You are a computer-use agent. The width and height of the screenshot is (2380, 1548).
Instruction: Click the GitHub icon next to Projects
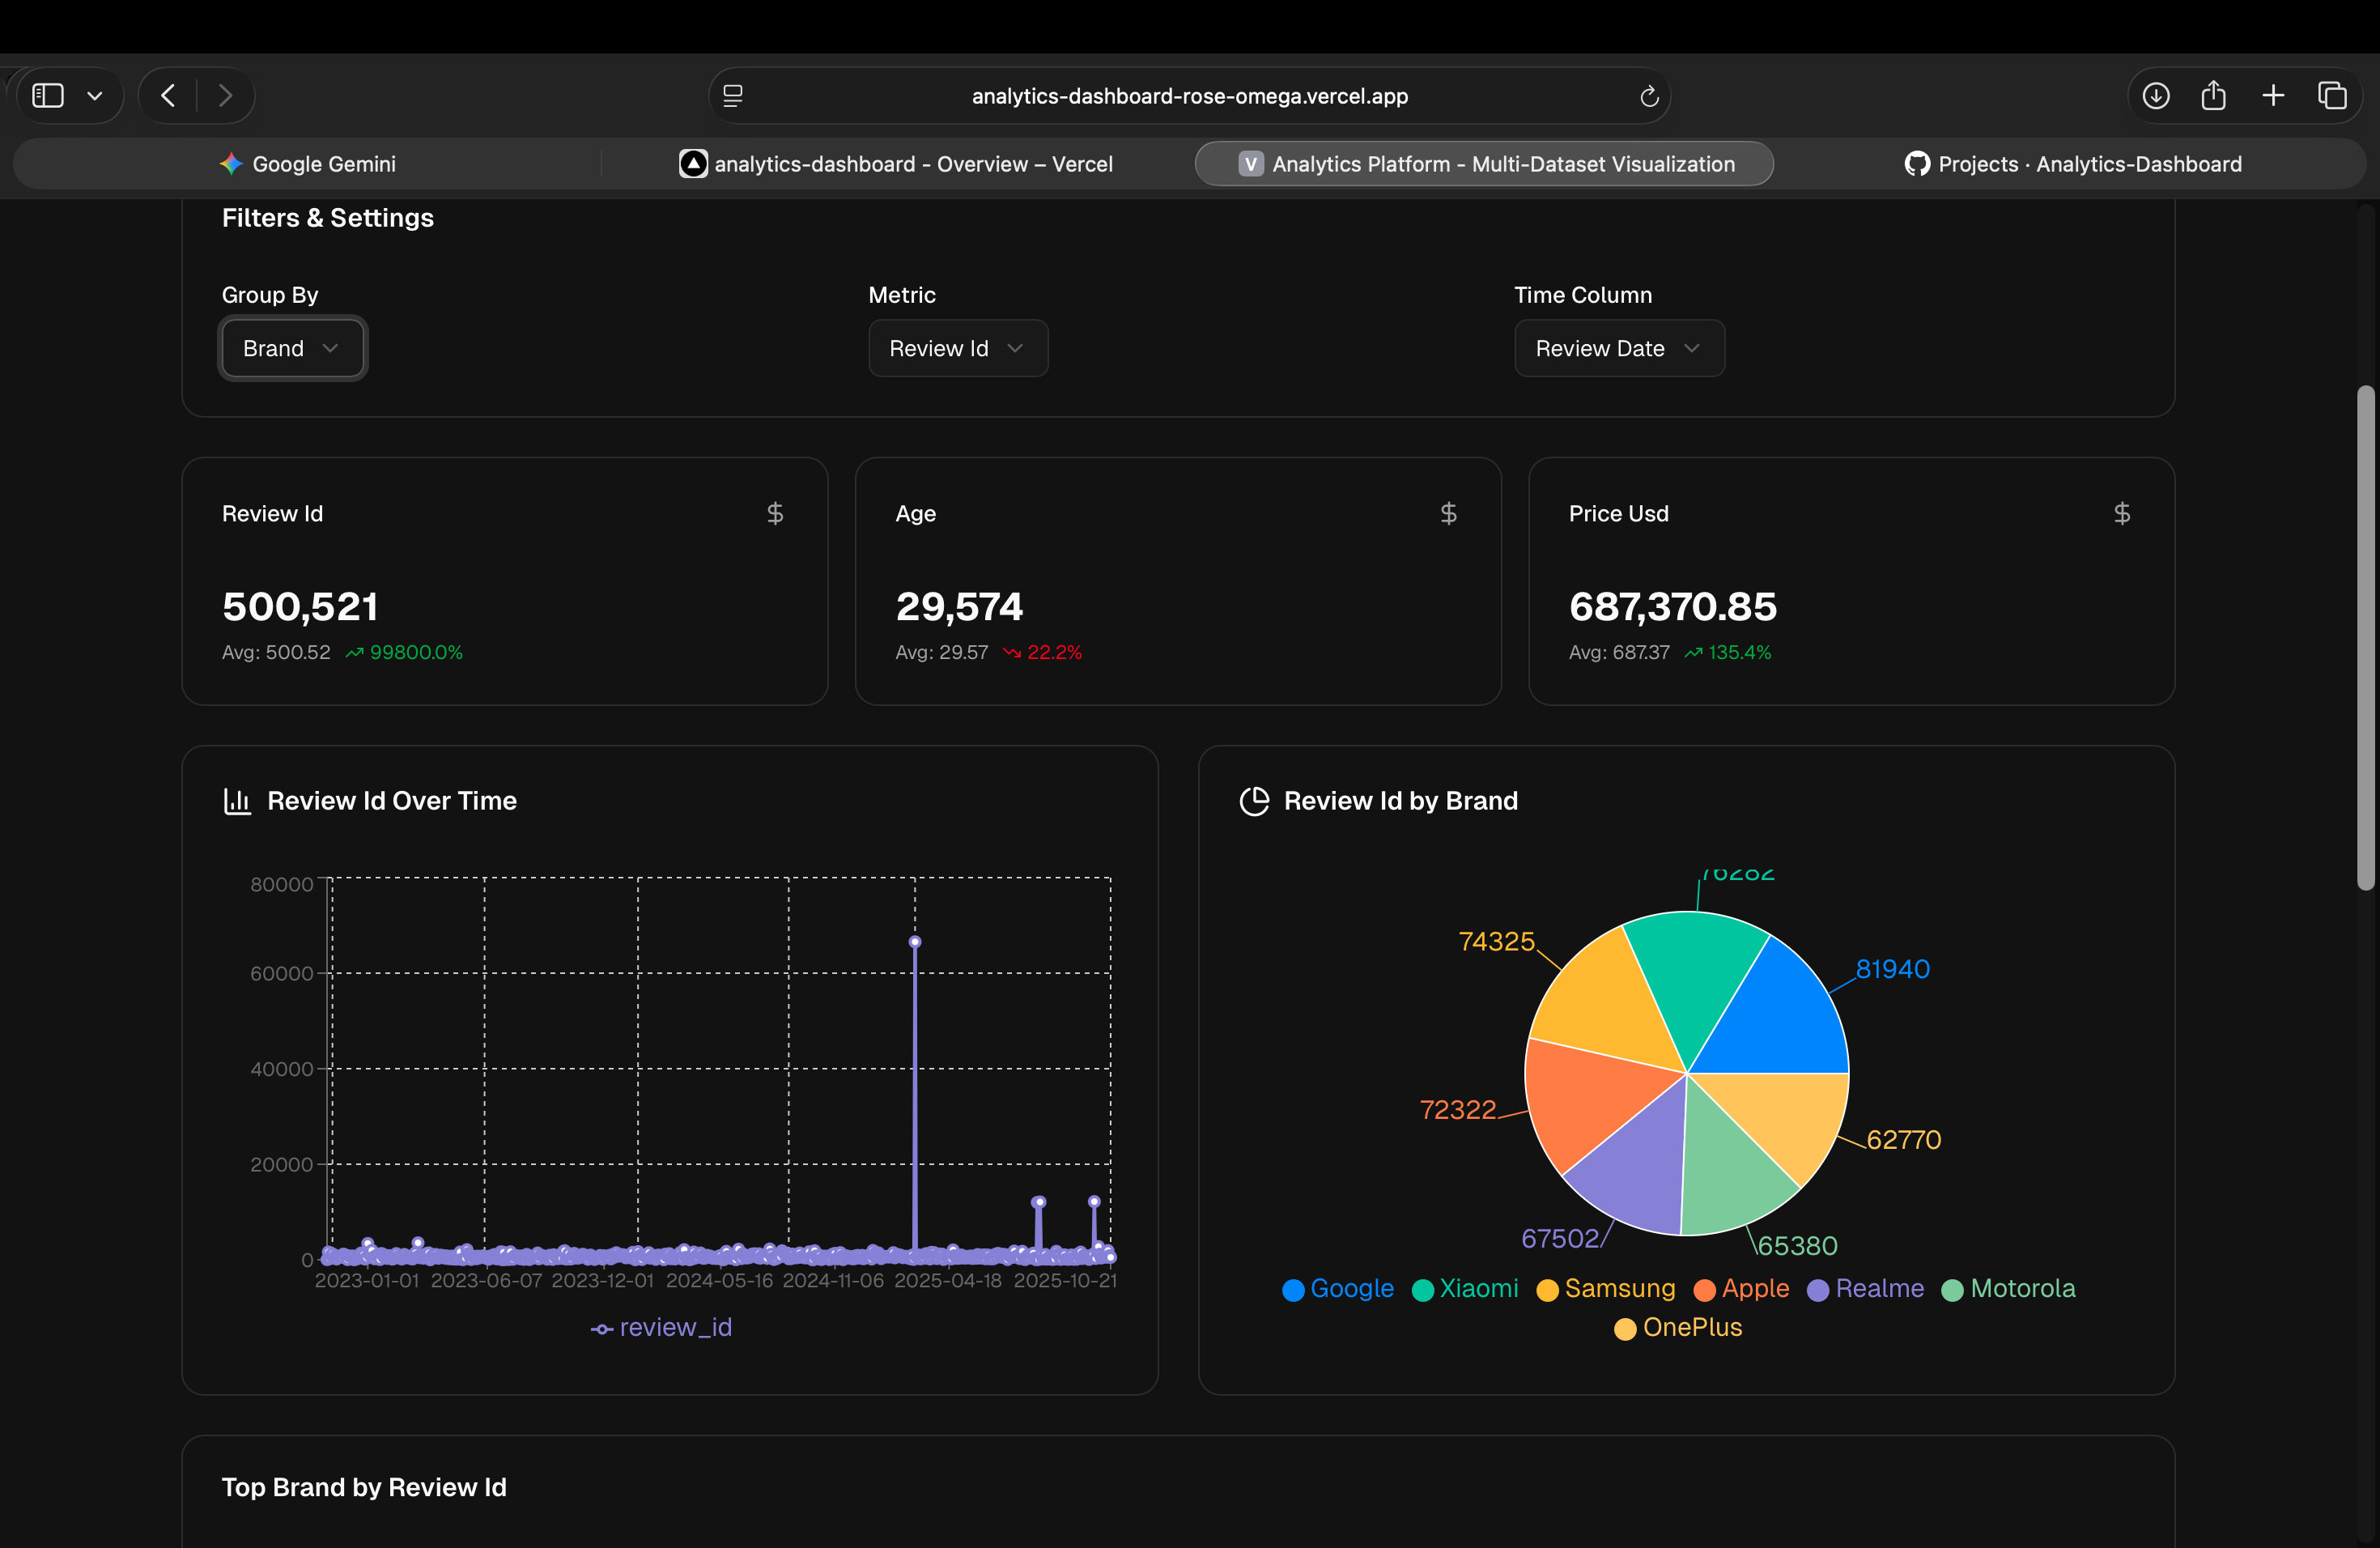pos(1917,163)
